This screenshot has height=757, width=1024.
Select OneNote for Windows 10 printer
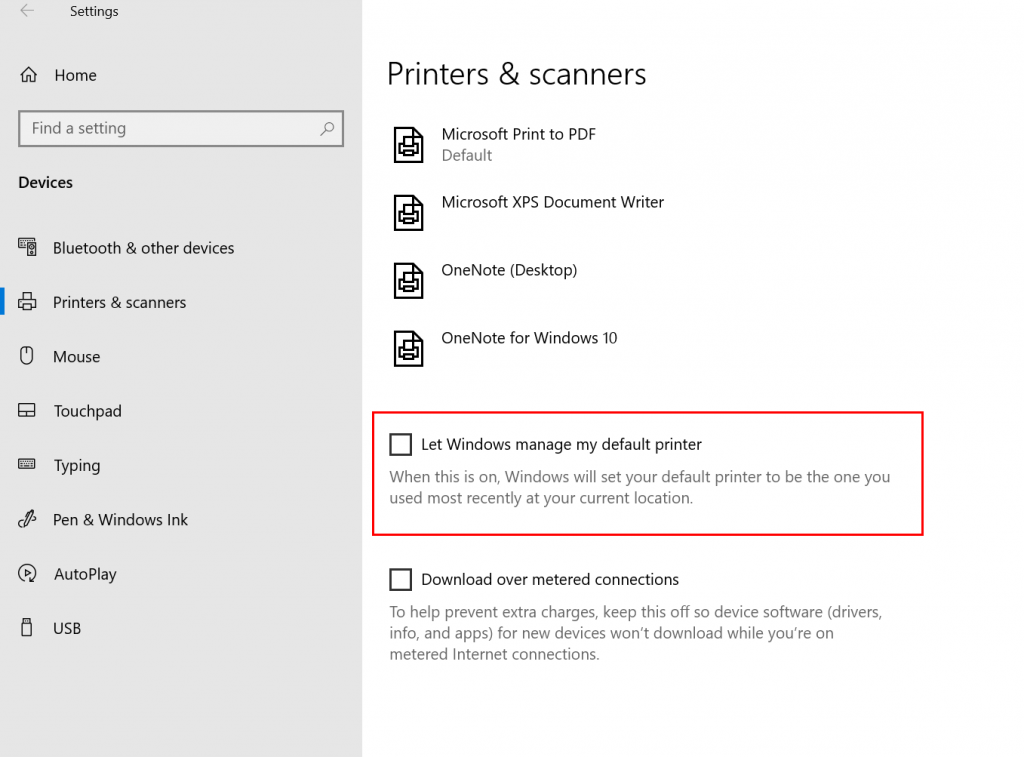coord(529,338)
